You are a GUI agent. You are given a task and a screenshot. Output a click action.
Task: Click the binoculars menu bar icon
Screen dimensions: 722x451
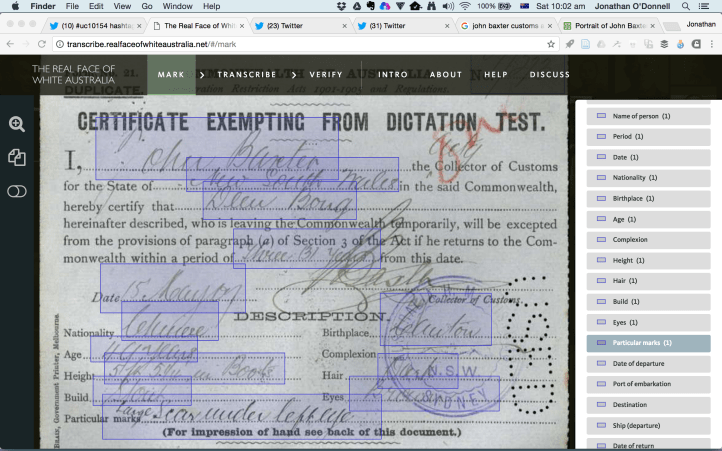point(431,6)
